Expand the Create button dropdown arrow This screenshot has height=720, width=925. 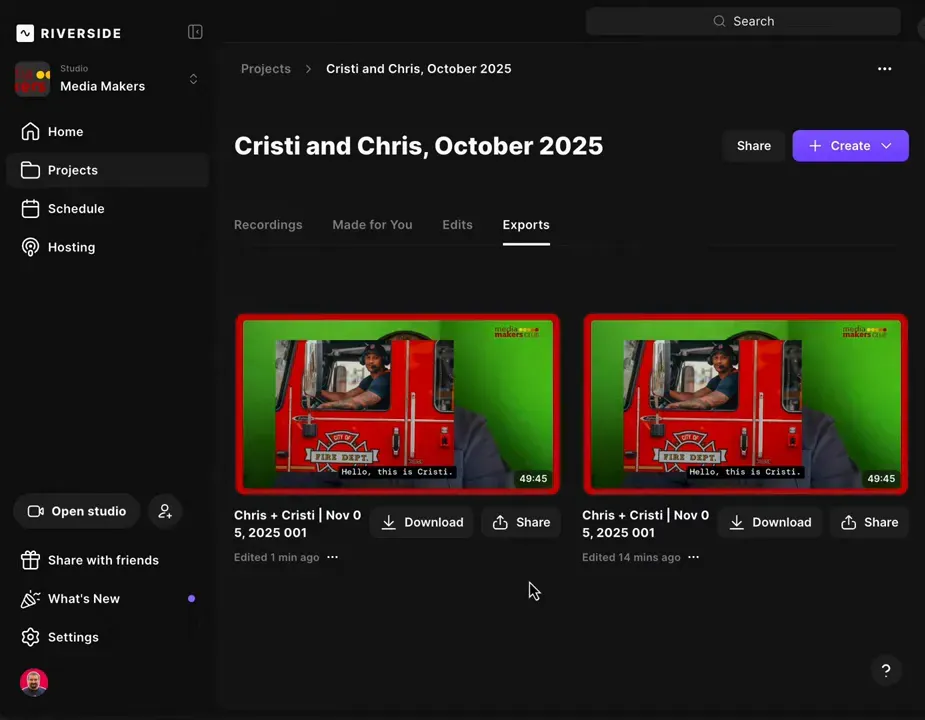point(884,145)
